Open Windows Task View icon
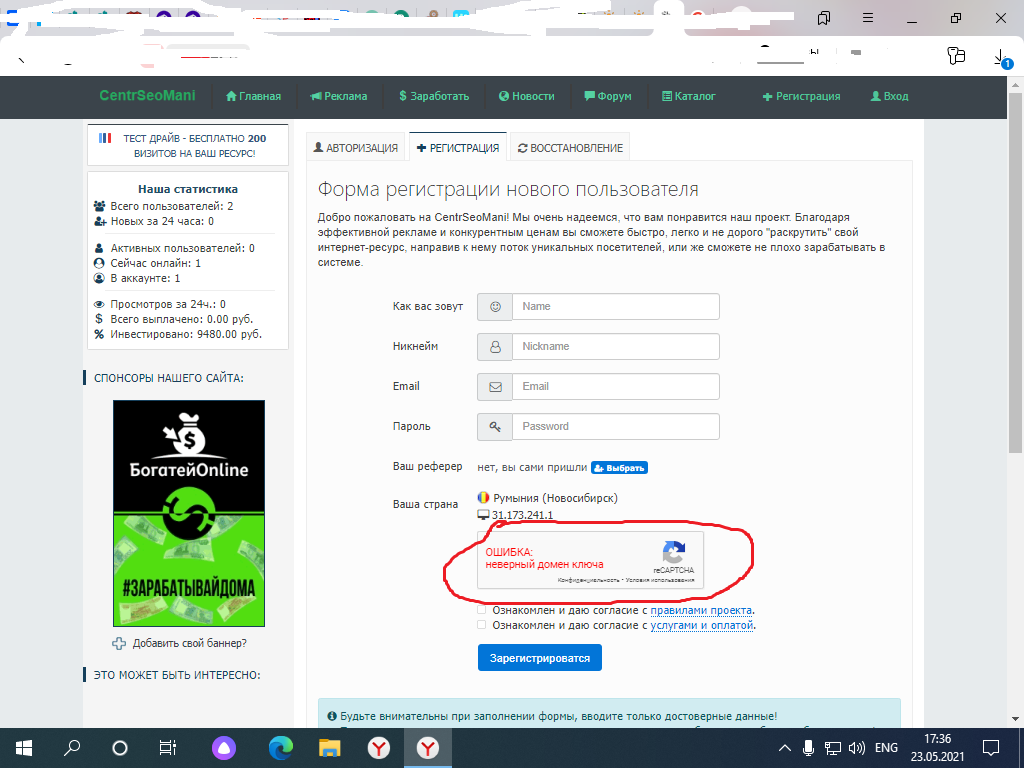 tap(168, 747)
